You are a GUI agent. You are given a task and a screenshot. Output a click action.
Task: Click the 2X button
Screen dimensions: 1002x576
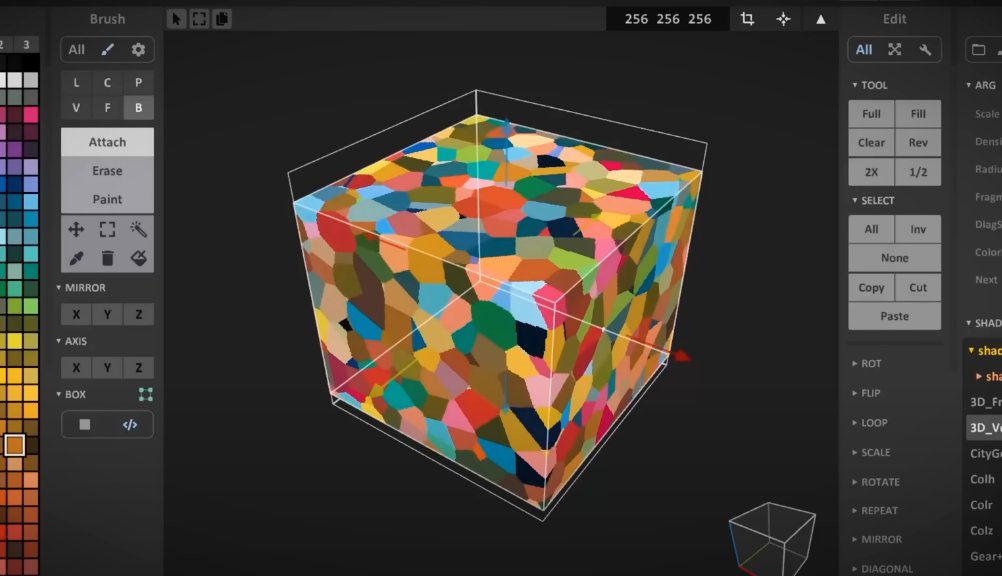871,172
